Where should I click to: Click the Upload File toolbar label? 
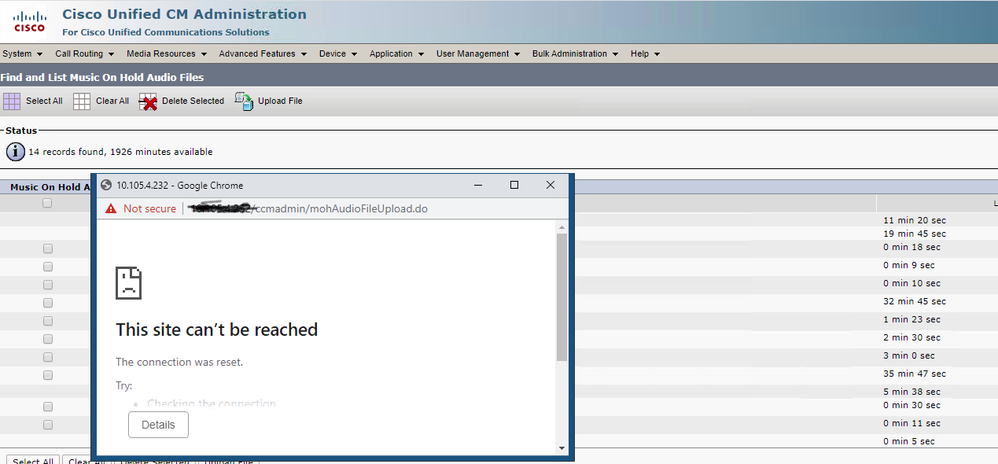280,101
